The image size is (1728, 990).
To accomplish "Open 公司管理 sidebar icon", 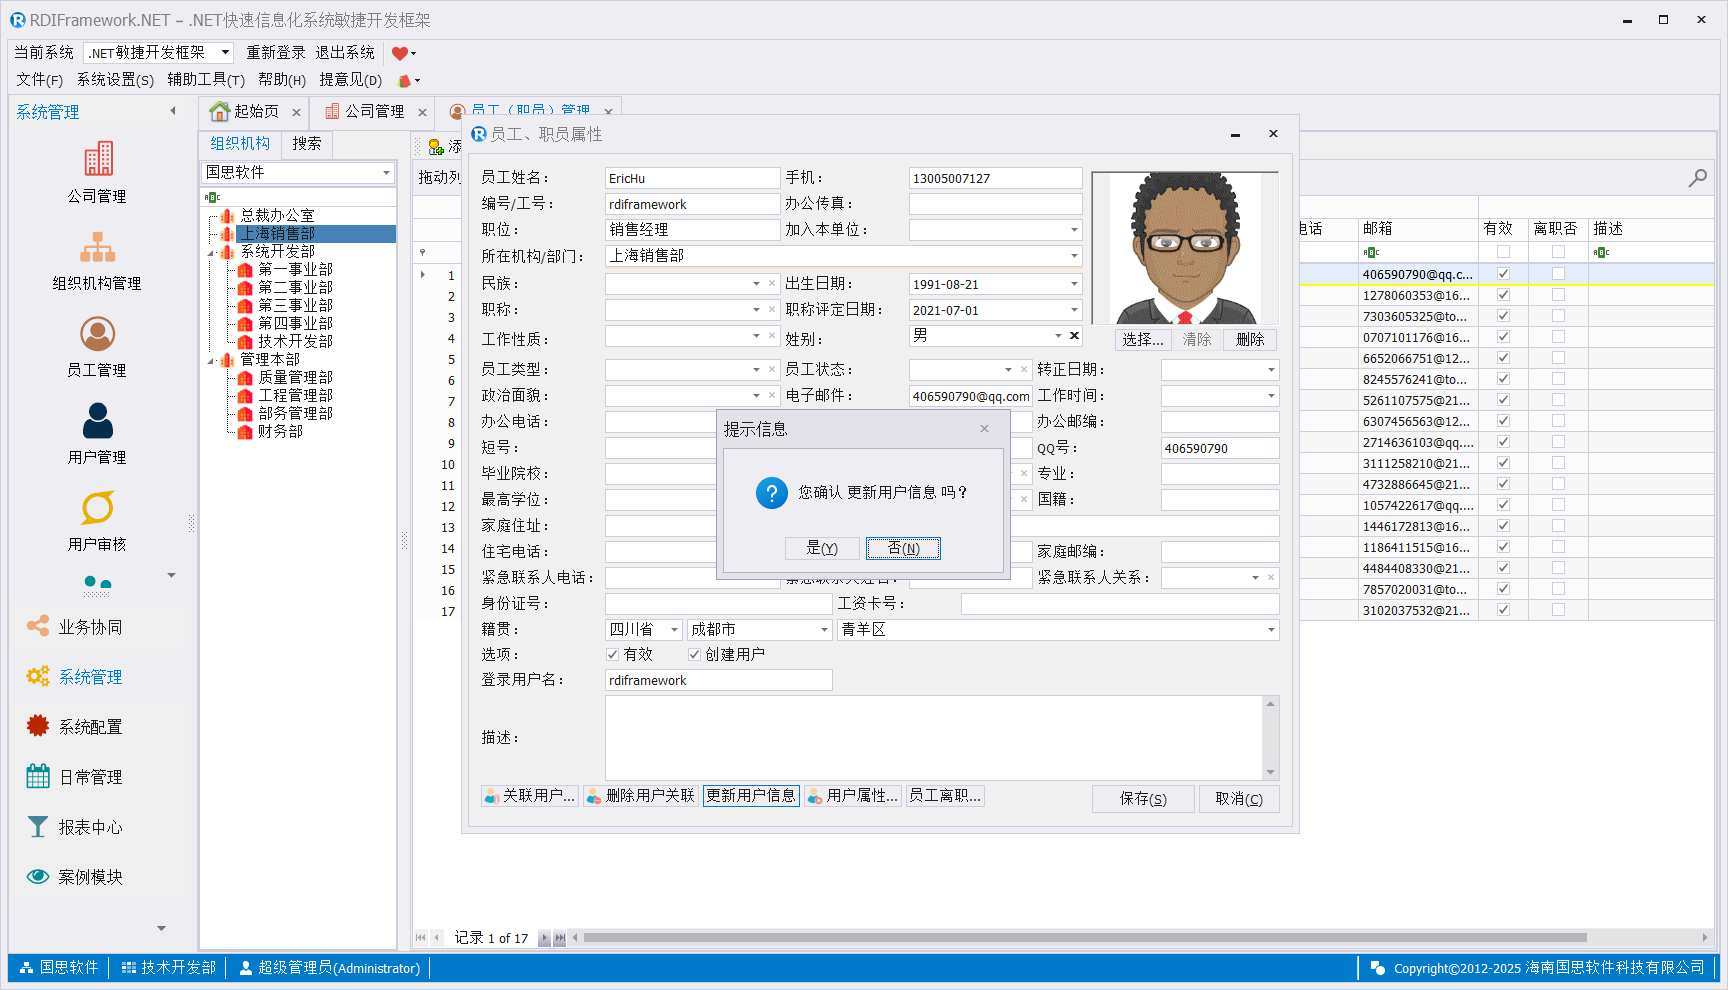I will coord(97,160).
